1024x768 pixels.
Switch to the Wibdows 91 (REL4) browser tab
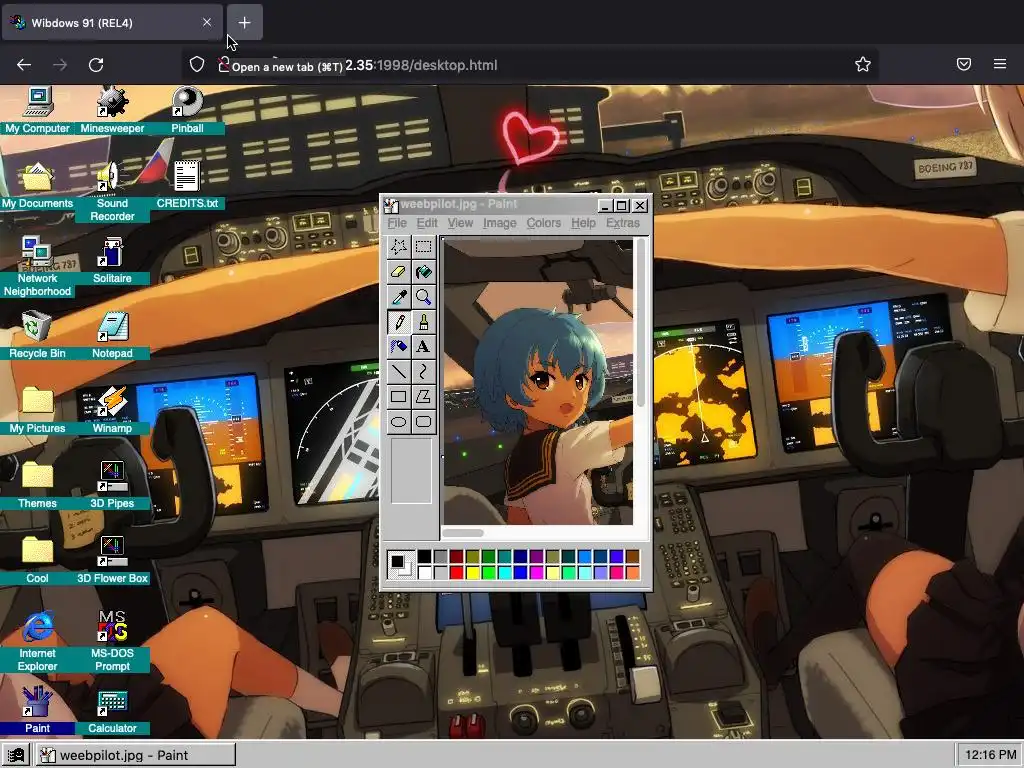pyautogui.click(x=112, y=22)
